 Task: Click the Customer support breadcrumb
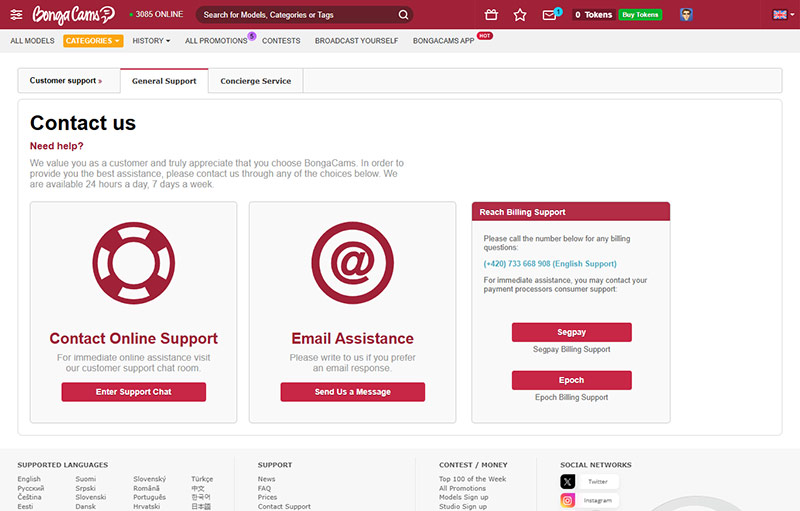click(66, 81)
